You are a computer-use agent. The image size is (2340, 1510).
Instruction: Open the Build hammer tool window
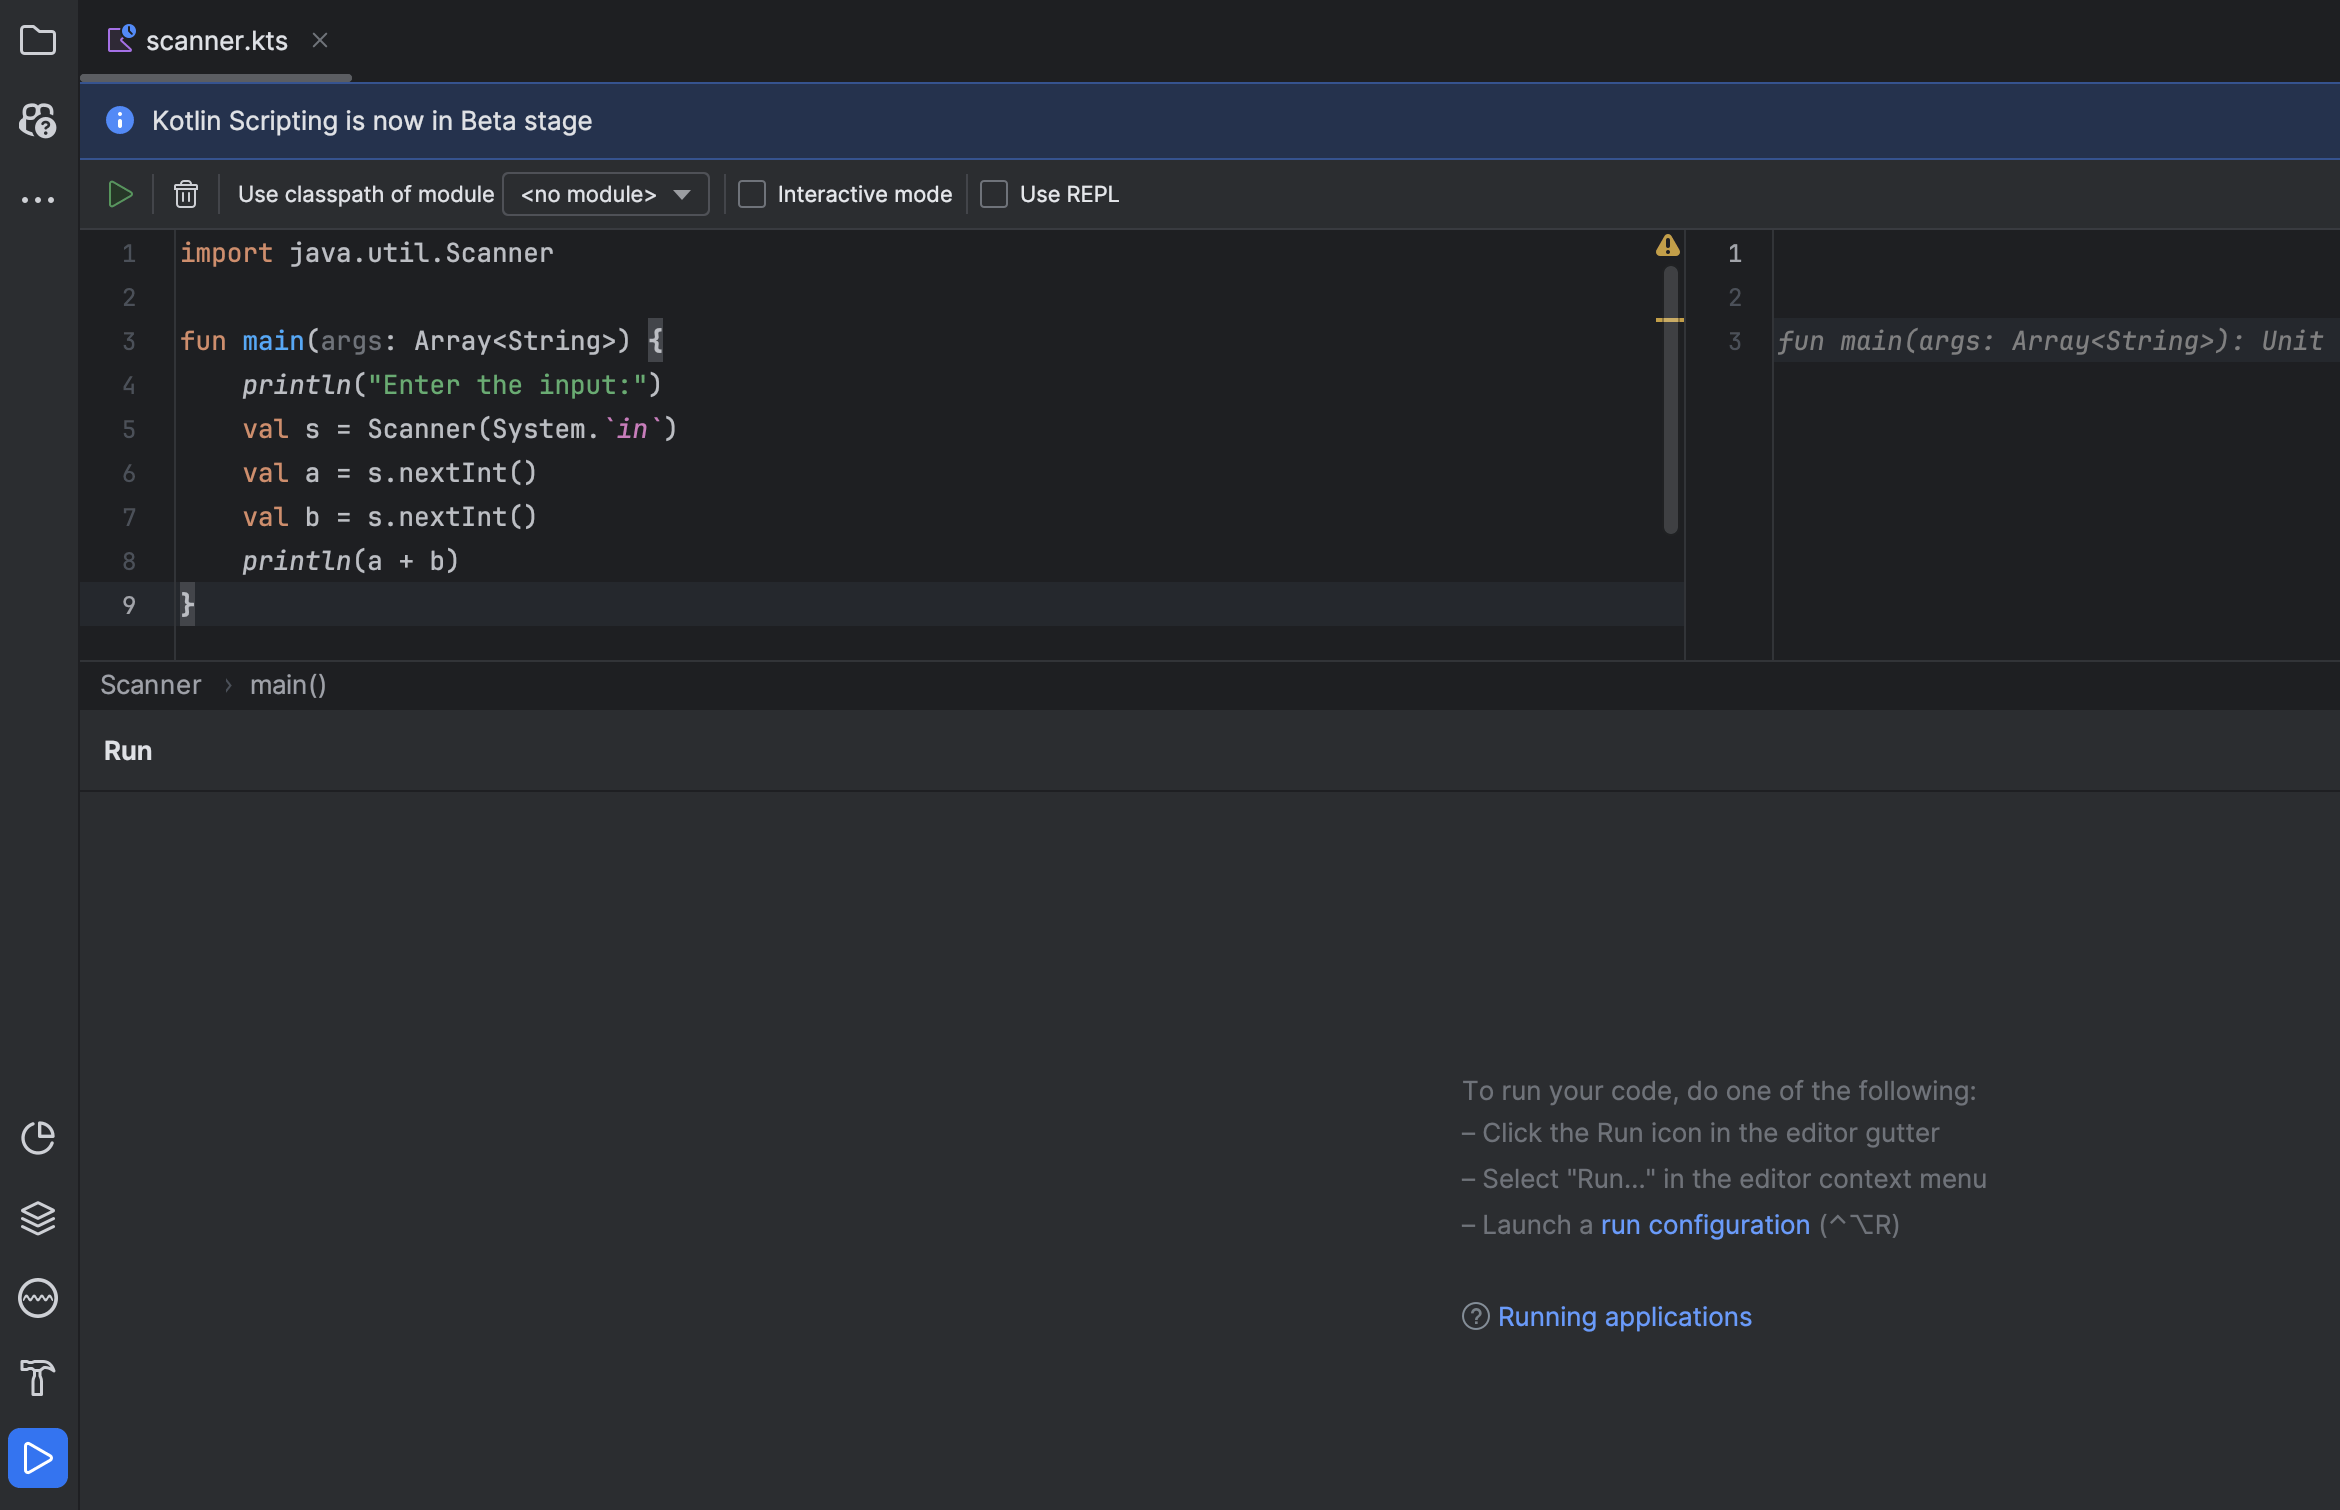(38, 1377)
